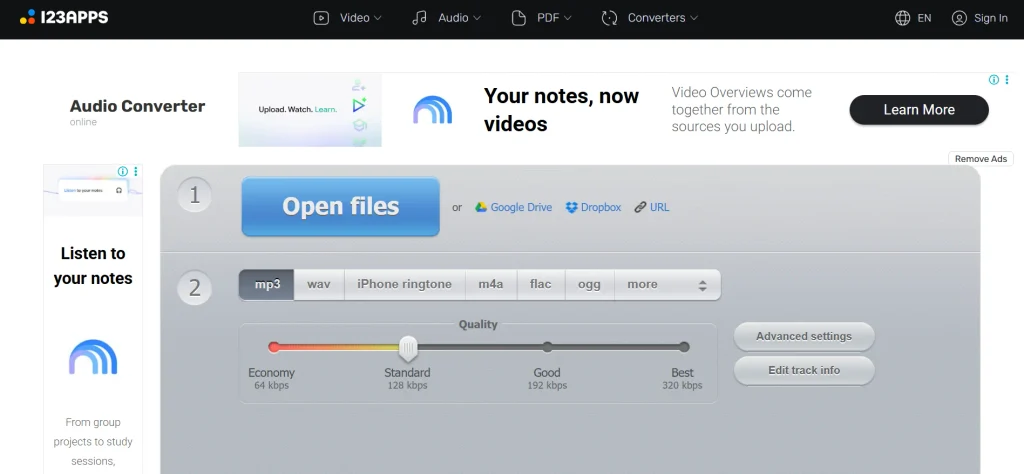Image resolution: width=1024 pixels, height=474 pixels.
Task: Expand the Converters dropdown menu
Action: pos(694,18)
